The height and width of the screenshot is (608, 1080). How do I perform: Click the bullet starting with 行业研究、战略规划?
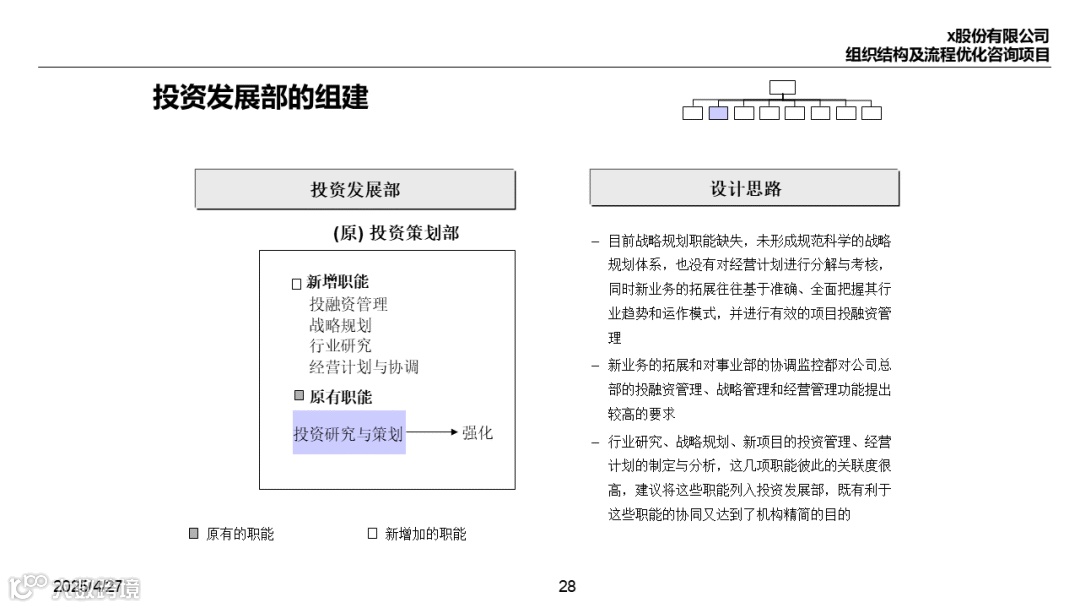(x=749, y=478)
